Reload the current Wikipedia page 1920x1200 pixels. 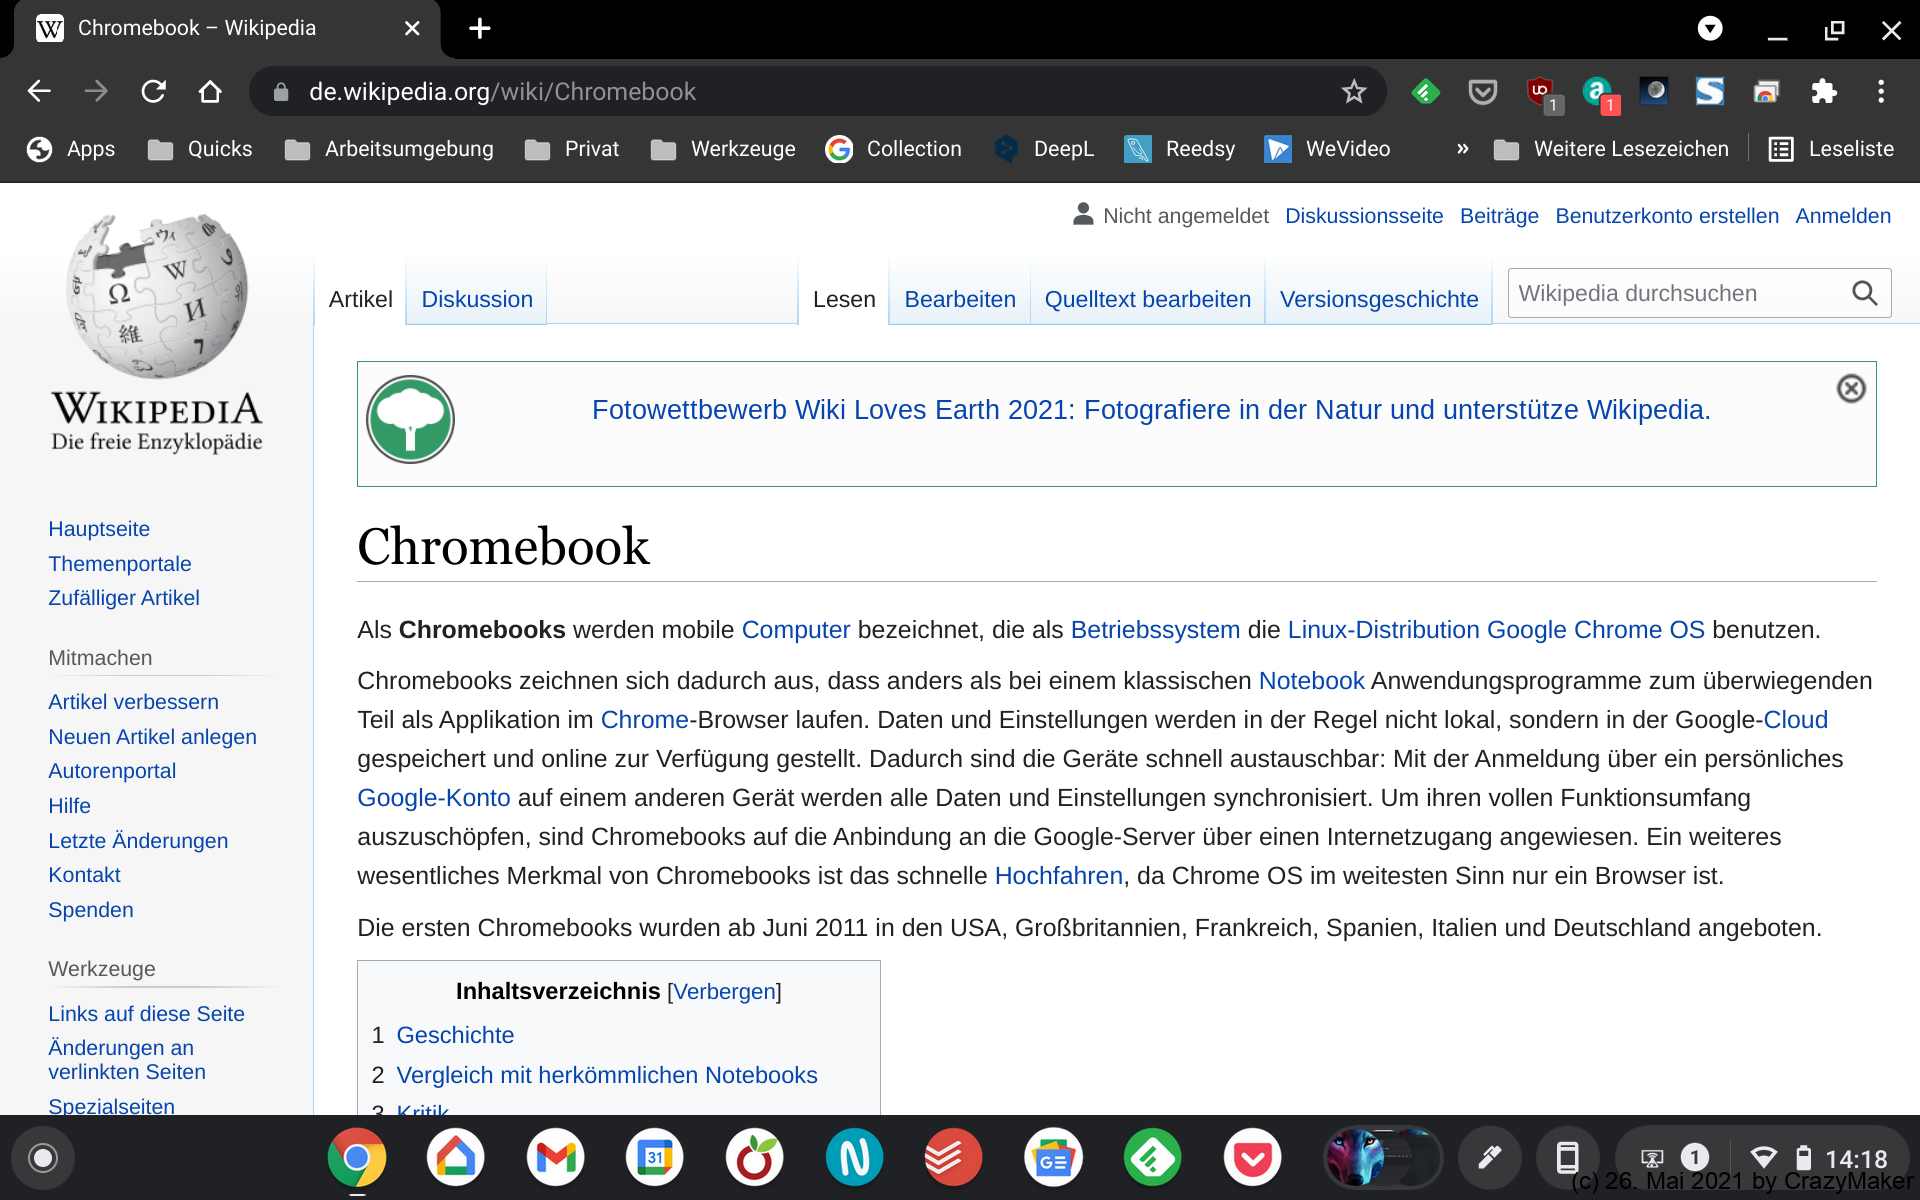pos(153,92)
